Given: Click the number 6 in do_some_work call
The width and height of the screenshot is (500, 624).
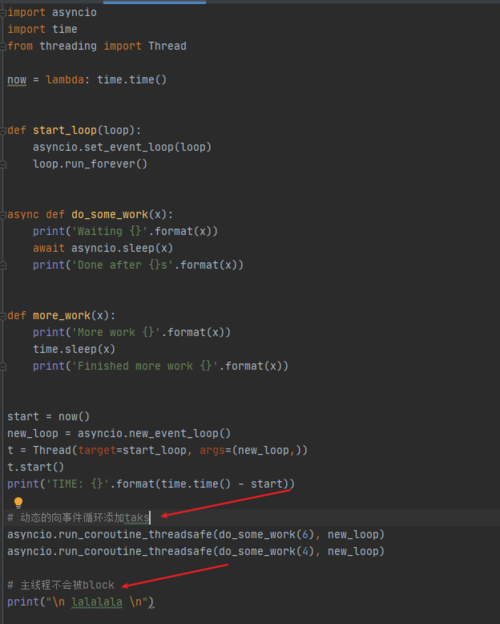Looking at the screenshot, I should pos(305,534).
